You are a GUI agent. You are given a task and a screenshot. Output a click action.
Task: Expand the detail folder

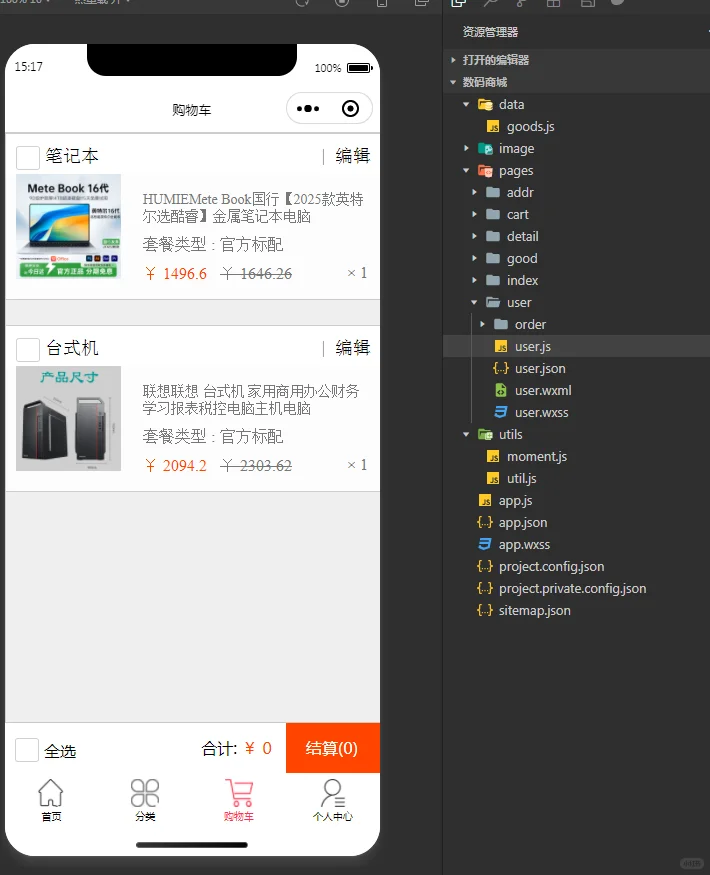point(474,236)
